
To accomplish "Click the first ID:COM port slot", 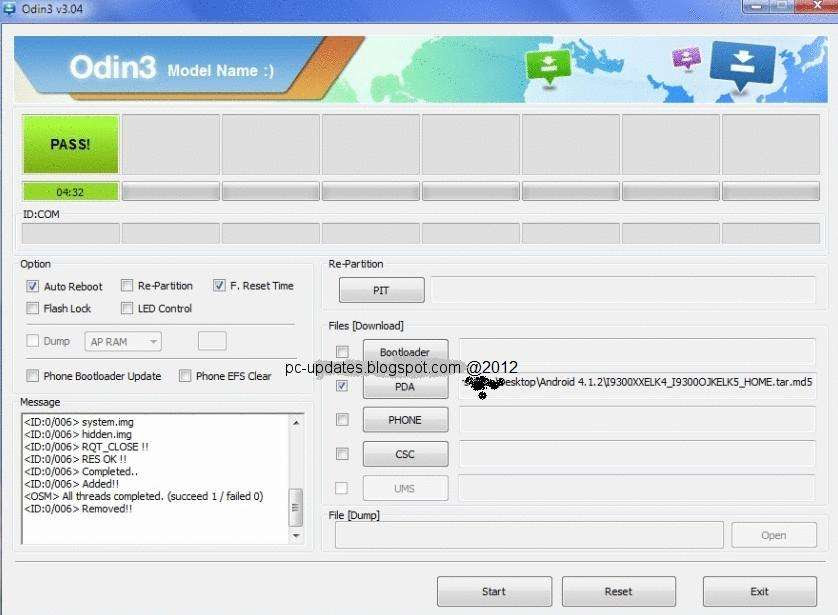I will (71, 233).
